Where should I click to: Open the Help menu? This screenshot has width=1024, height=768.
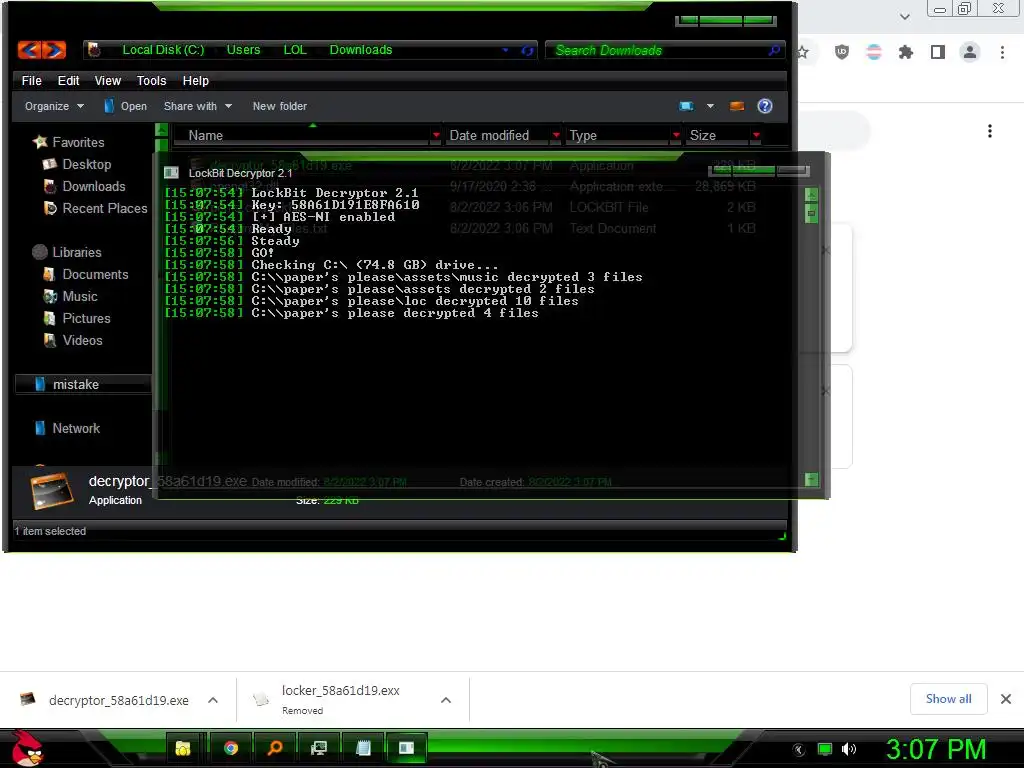(x=195, y=80)
